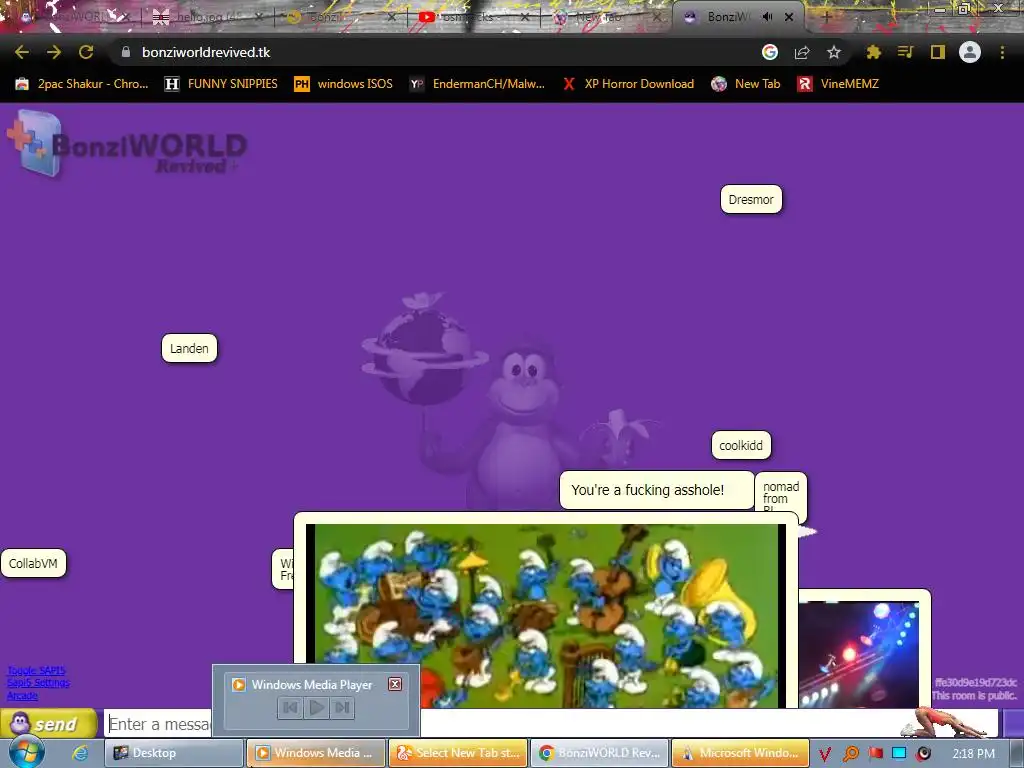1024x768 pixels.
Task: Open the Chrome three-dot menu
Action: pos(1002,52)
